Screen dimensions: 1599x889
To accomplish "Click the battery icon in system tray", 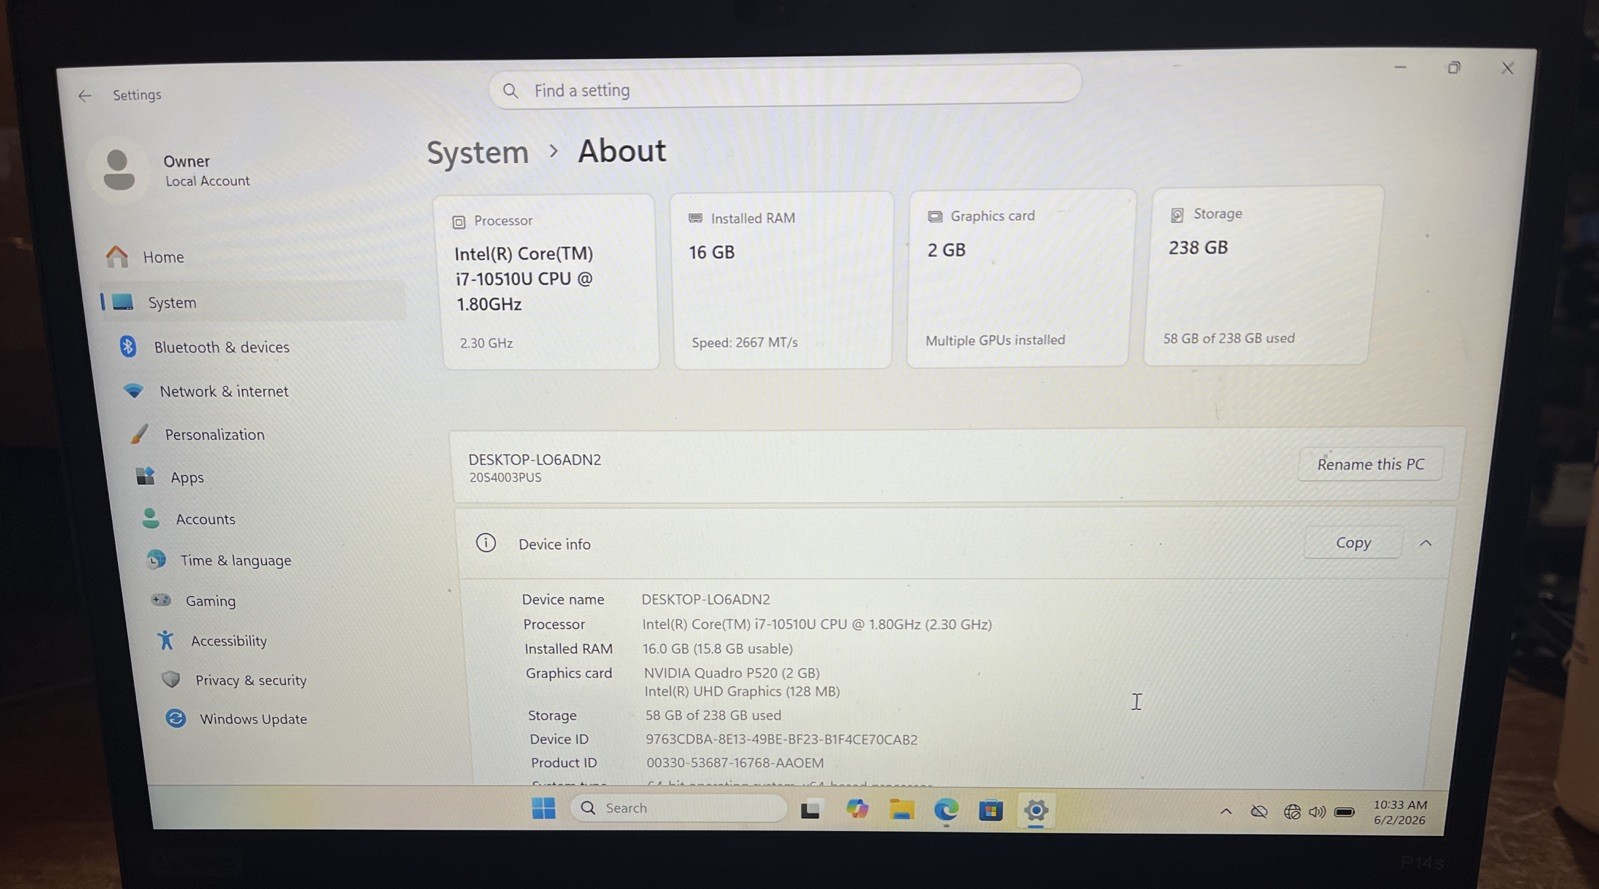I will [x=1345, y=812].
